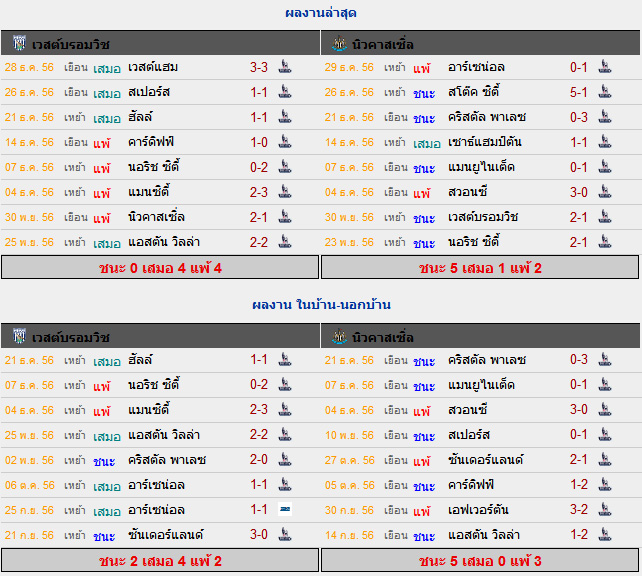The width and height of the screenshot is (642, 576).
Task: Click the date '29 ธ.ค. 56'
Action: (x=349, y=67)
